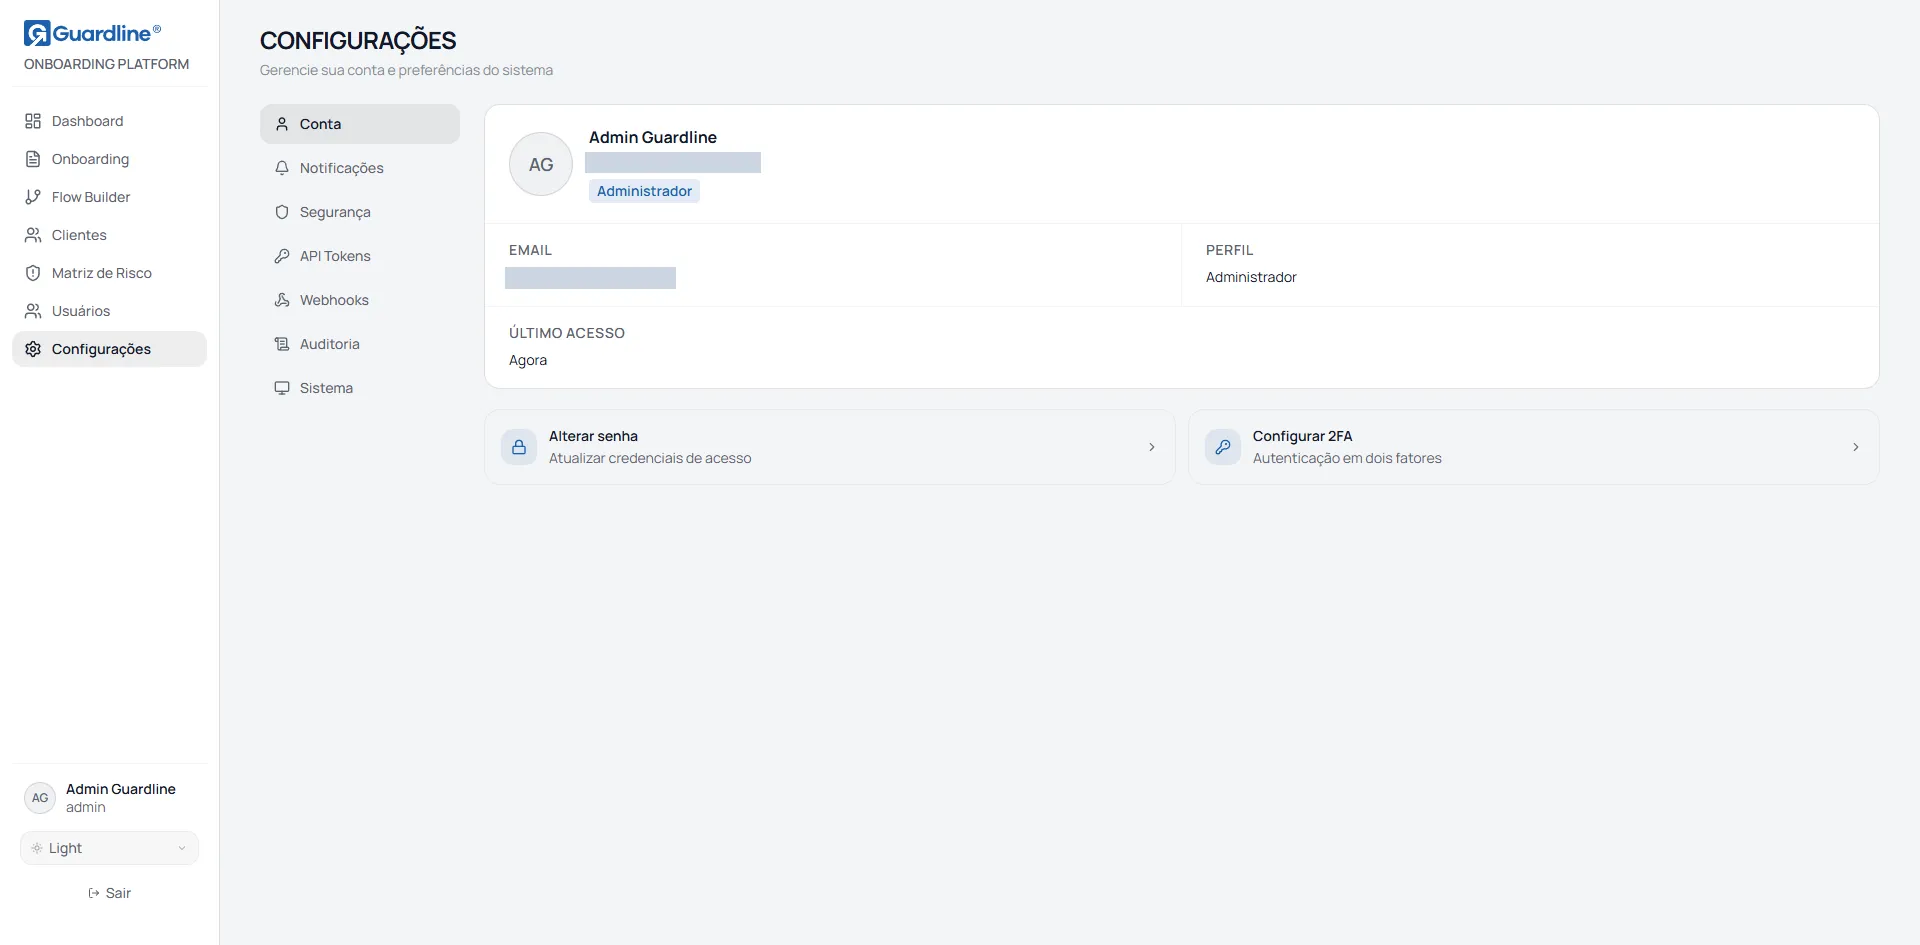This screenshot has height=945, width=1920.
Task: Open the Light theme dropdown
Action: (109, 848)
